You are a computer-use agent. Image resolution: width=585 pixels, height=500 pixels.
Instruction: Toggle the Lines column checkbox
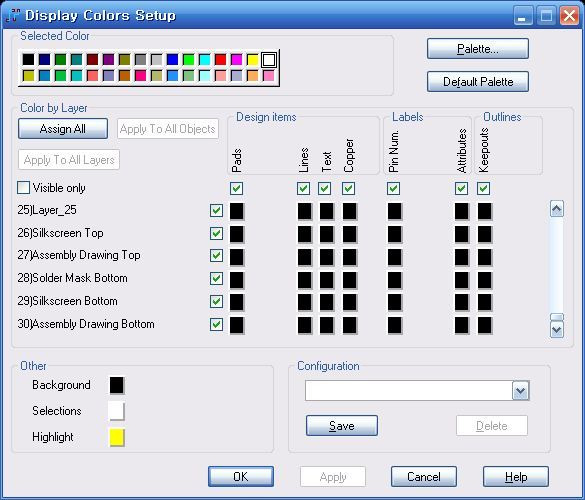(x=304, y=188)
